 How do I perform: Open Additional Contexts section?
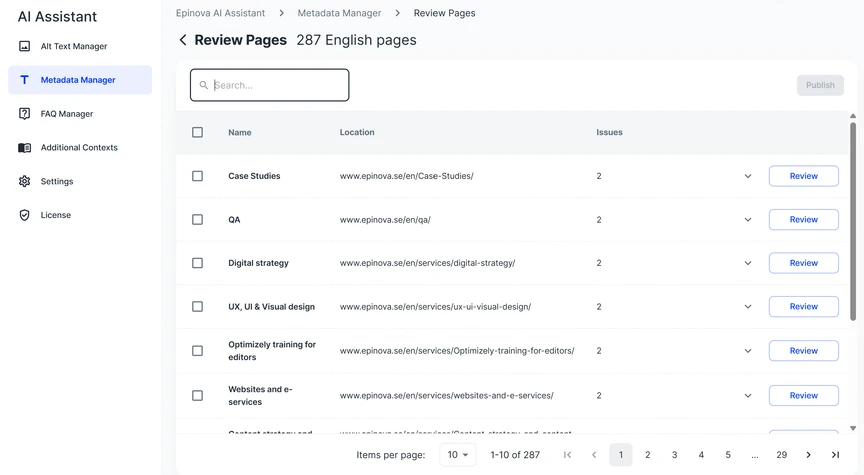click(x=80, y=148)
